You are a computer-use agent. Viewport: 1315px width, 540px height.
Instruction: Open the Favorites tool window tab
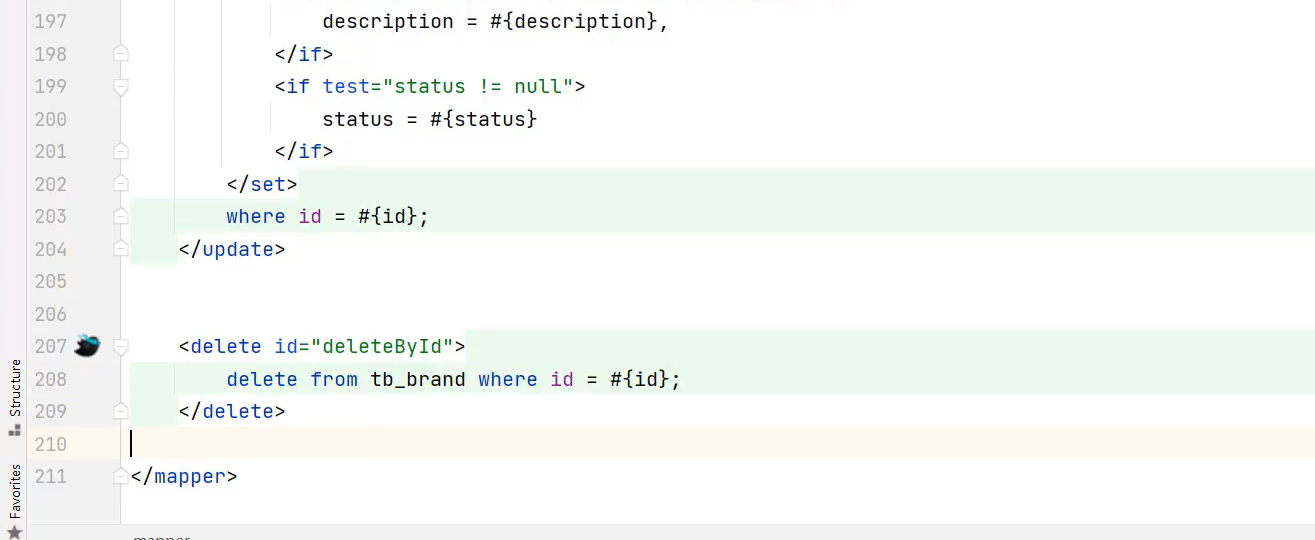click(15, 490)
